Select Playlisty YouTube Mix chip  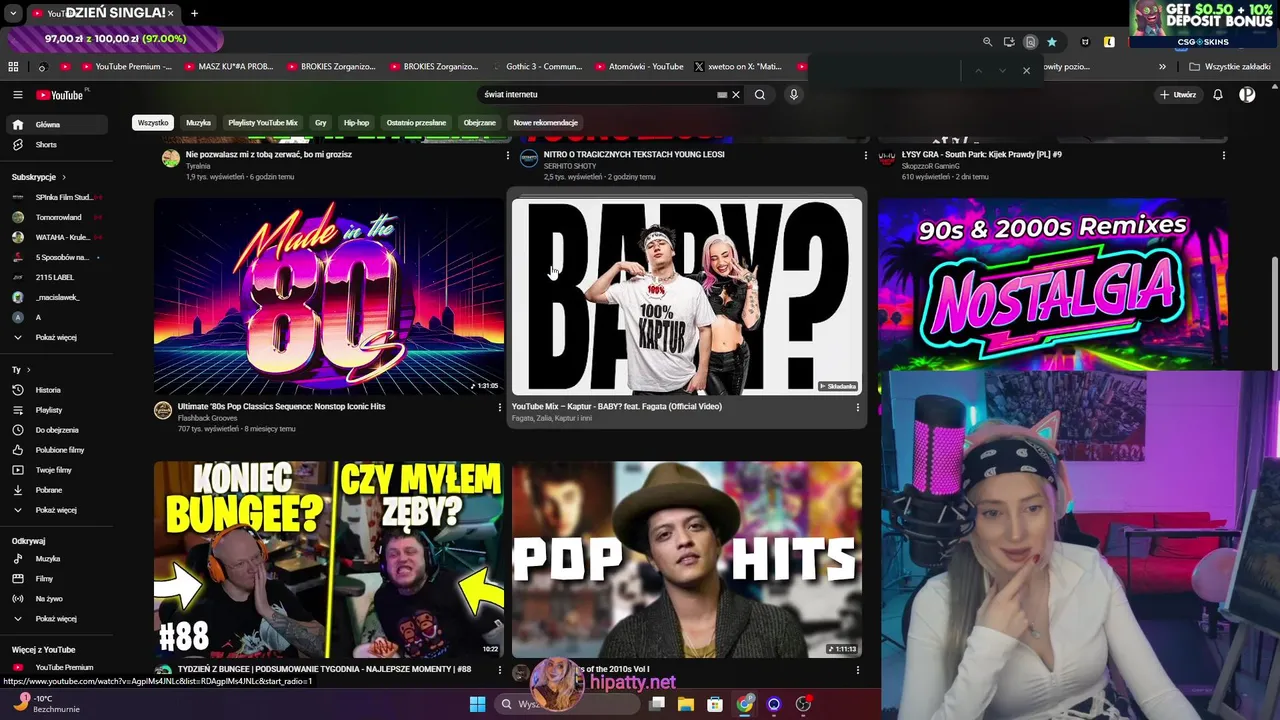(x=263, y=123)
